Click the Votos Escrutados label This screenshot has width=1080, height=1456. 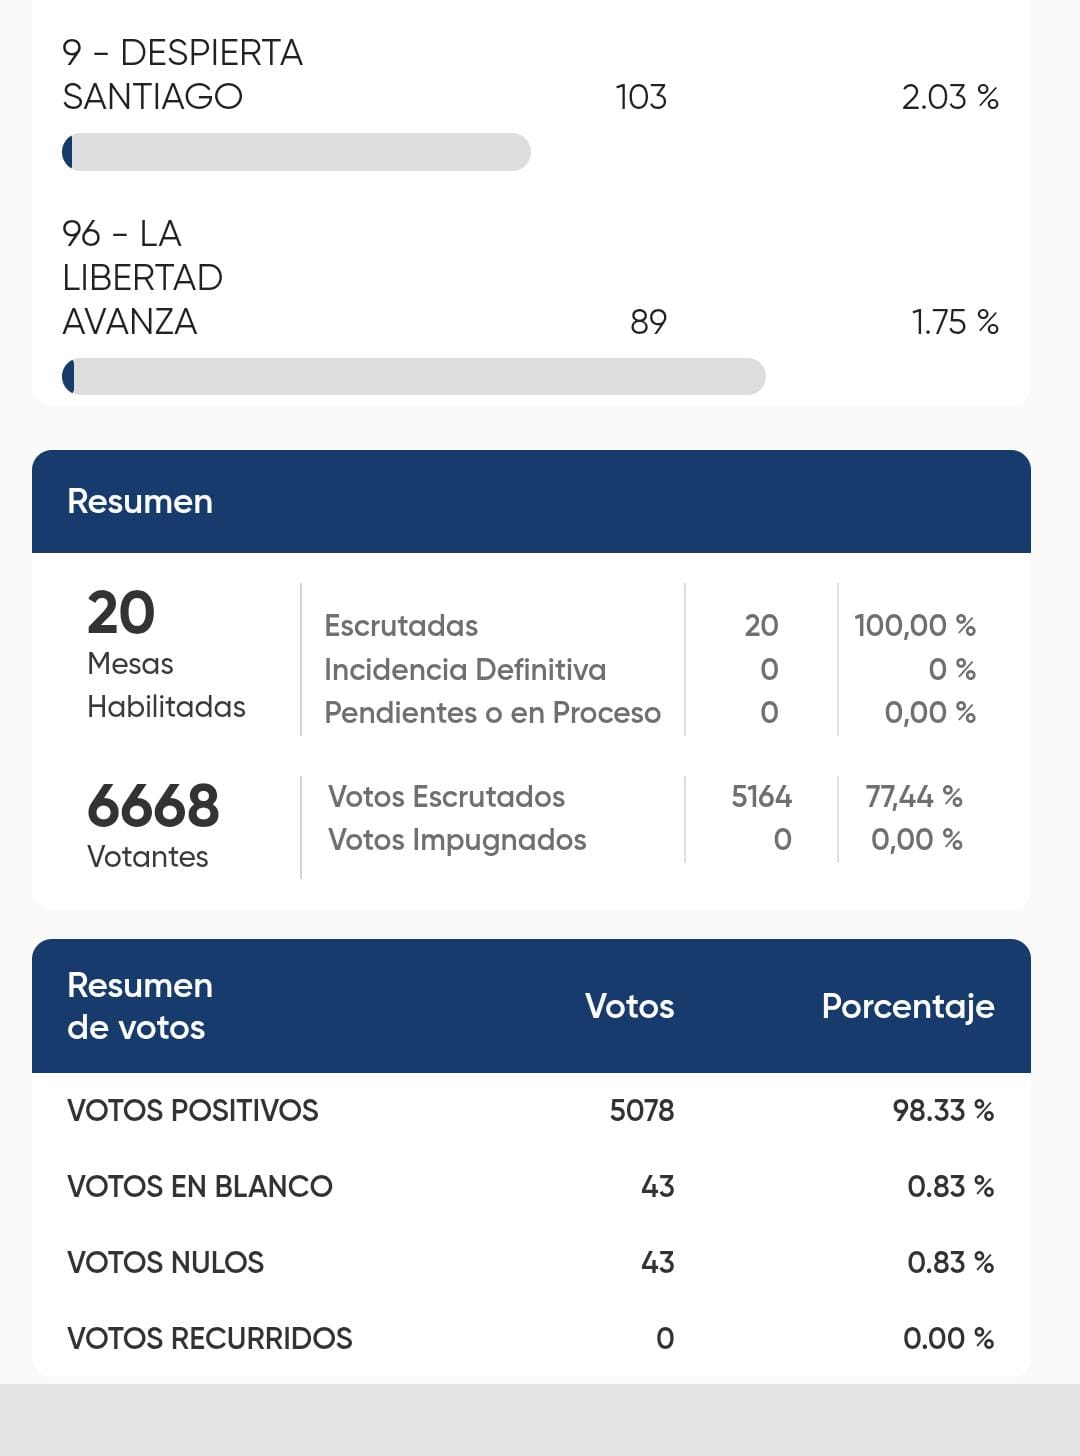tap(446, 797)
